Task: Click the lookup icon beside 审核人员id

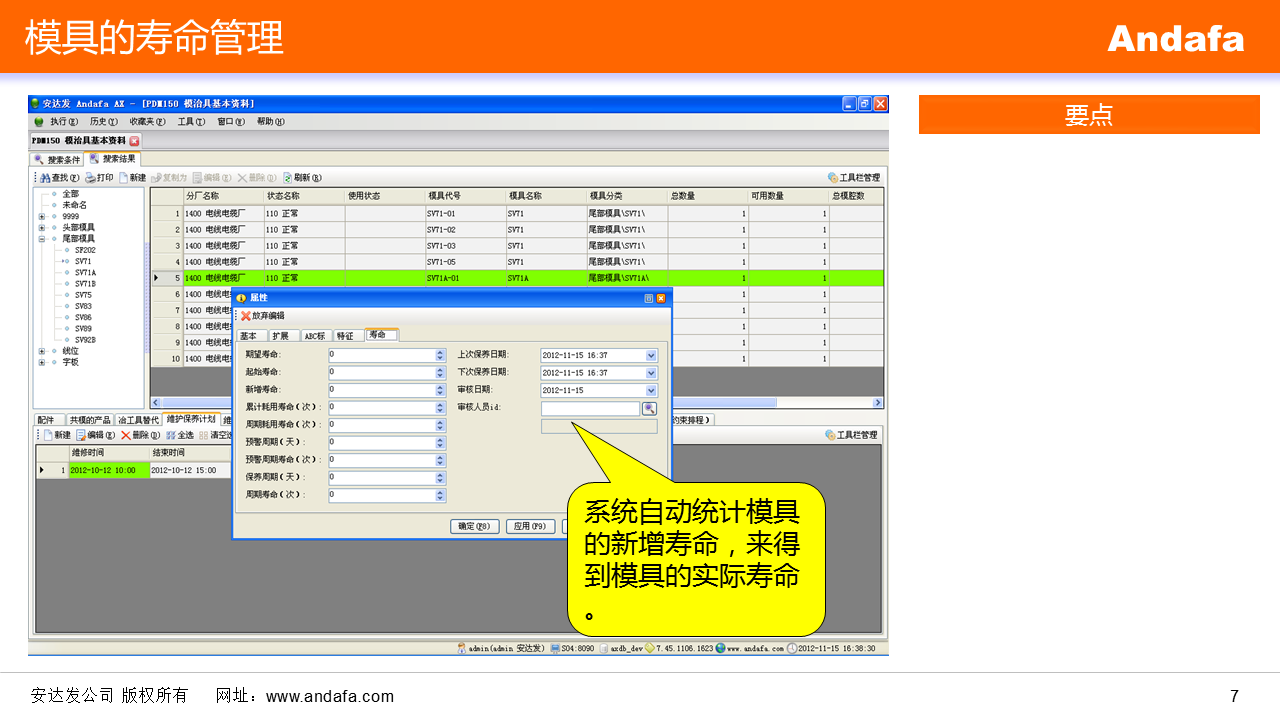Action: 649,408
